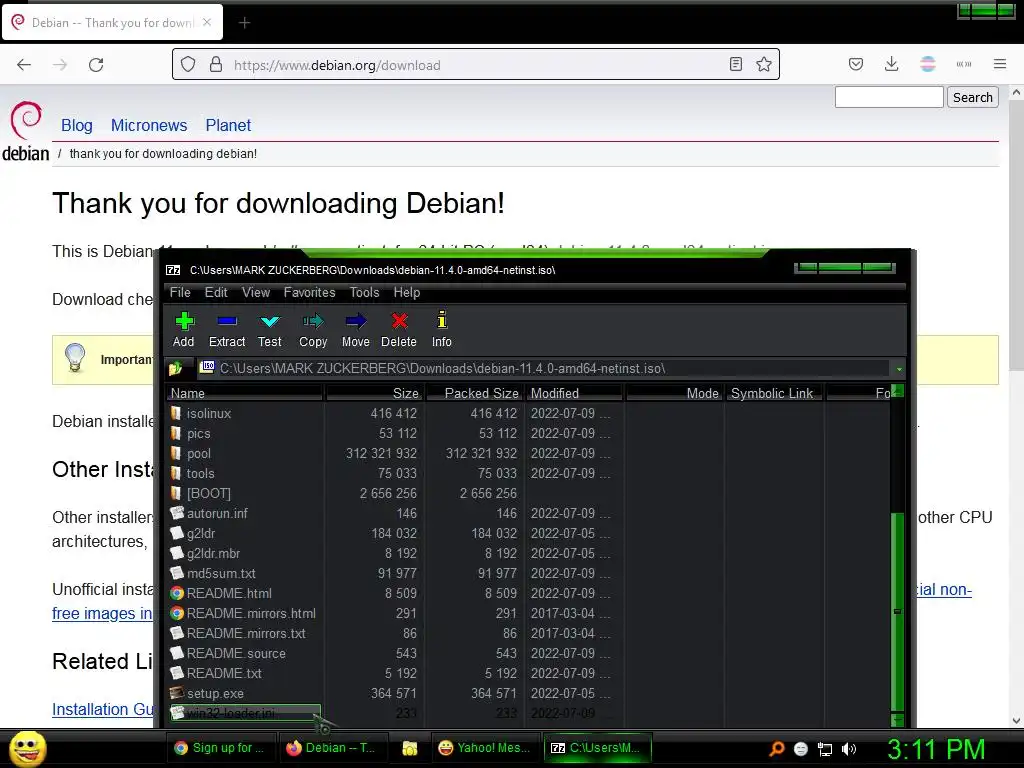Switch to Debian Firefox taskbar button
Viewport: 1024px width, 768px height.
click(332, 748)
